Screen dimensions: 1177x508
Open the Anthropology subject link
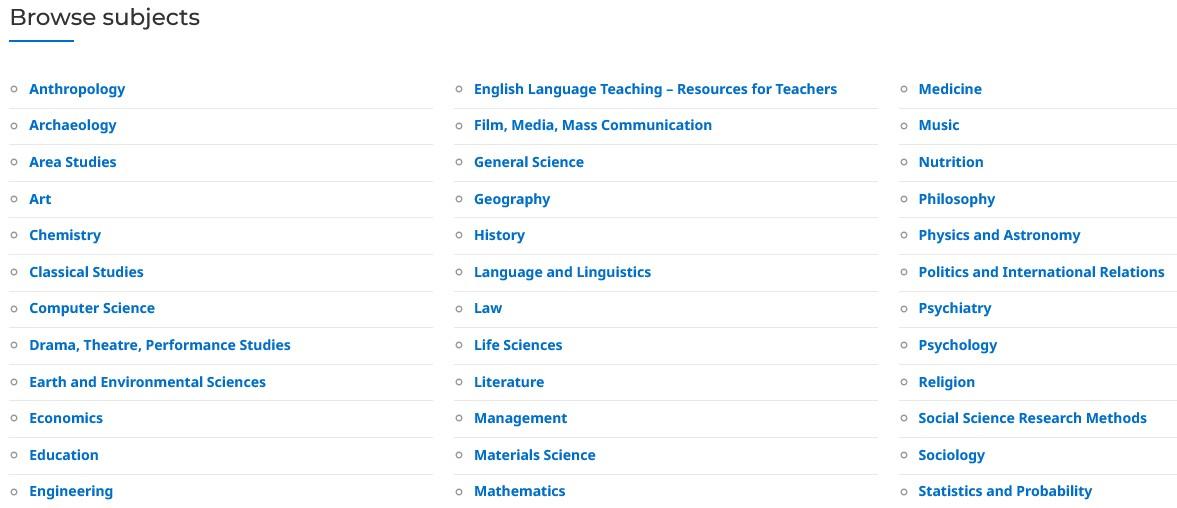[x=77, y=89]
